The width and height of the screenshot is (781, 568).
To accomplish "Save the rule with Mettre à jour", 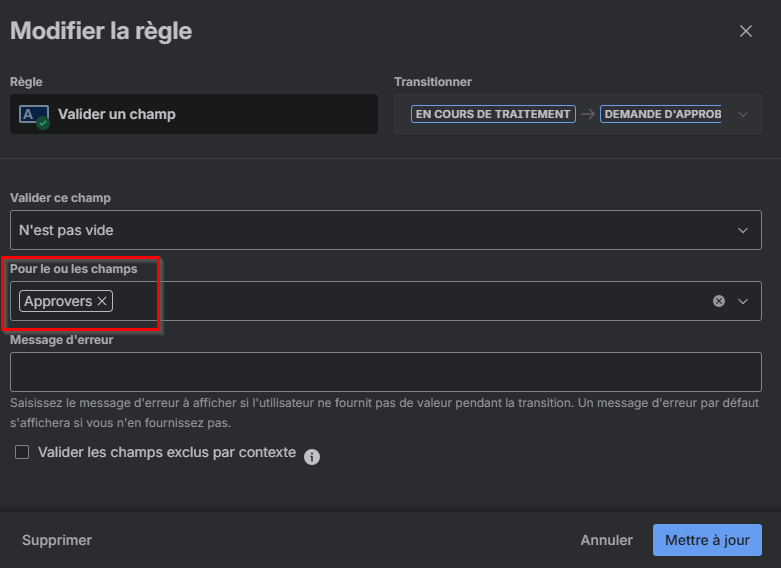I will click(707, 540).
